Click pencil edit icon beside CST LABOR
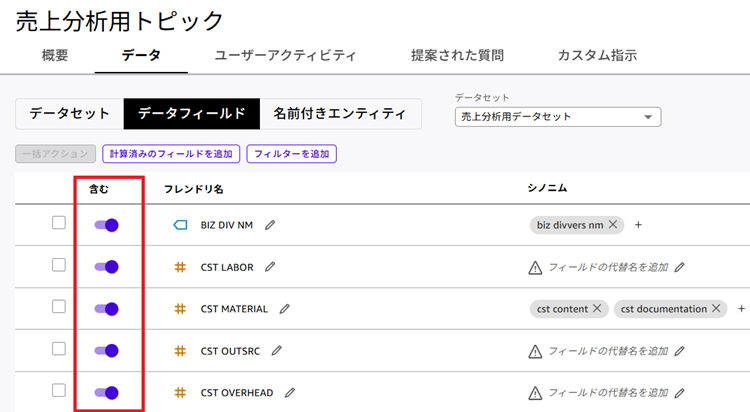 coord(270,267)
